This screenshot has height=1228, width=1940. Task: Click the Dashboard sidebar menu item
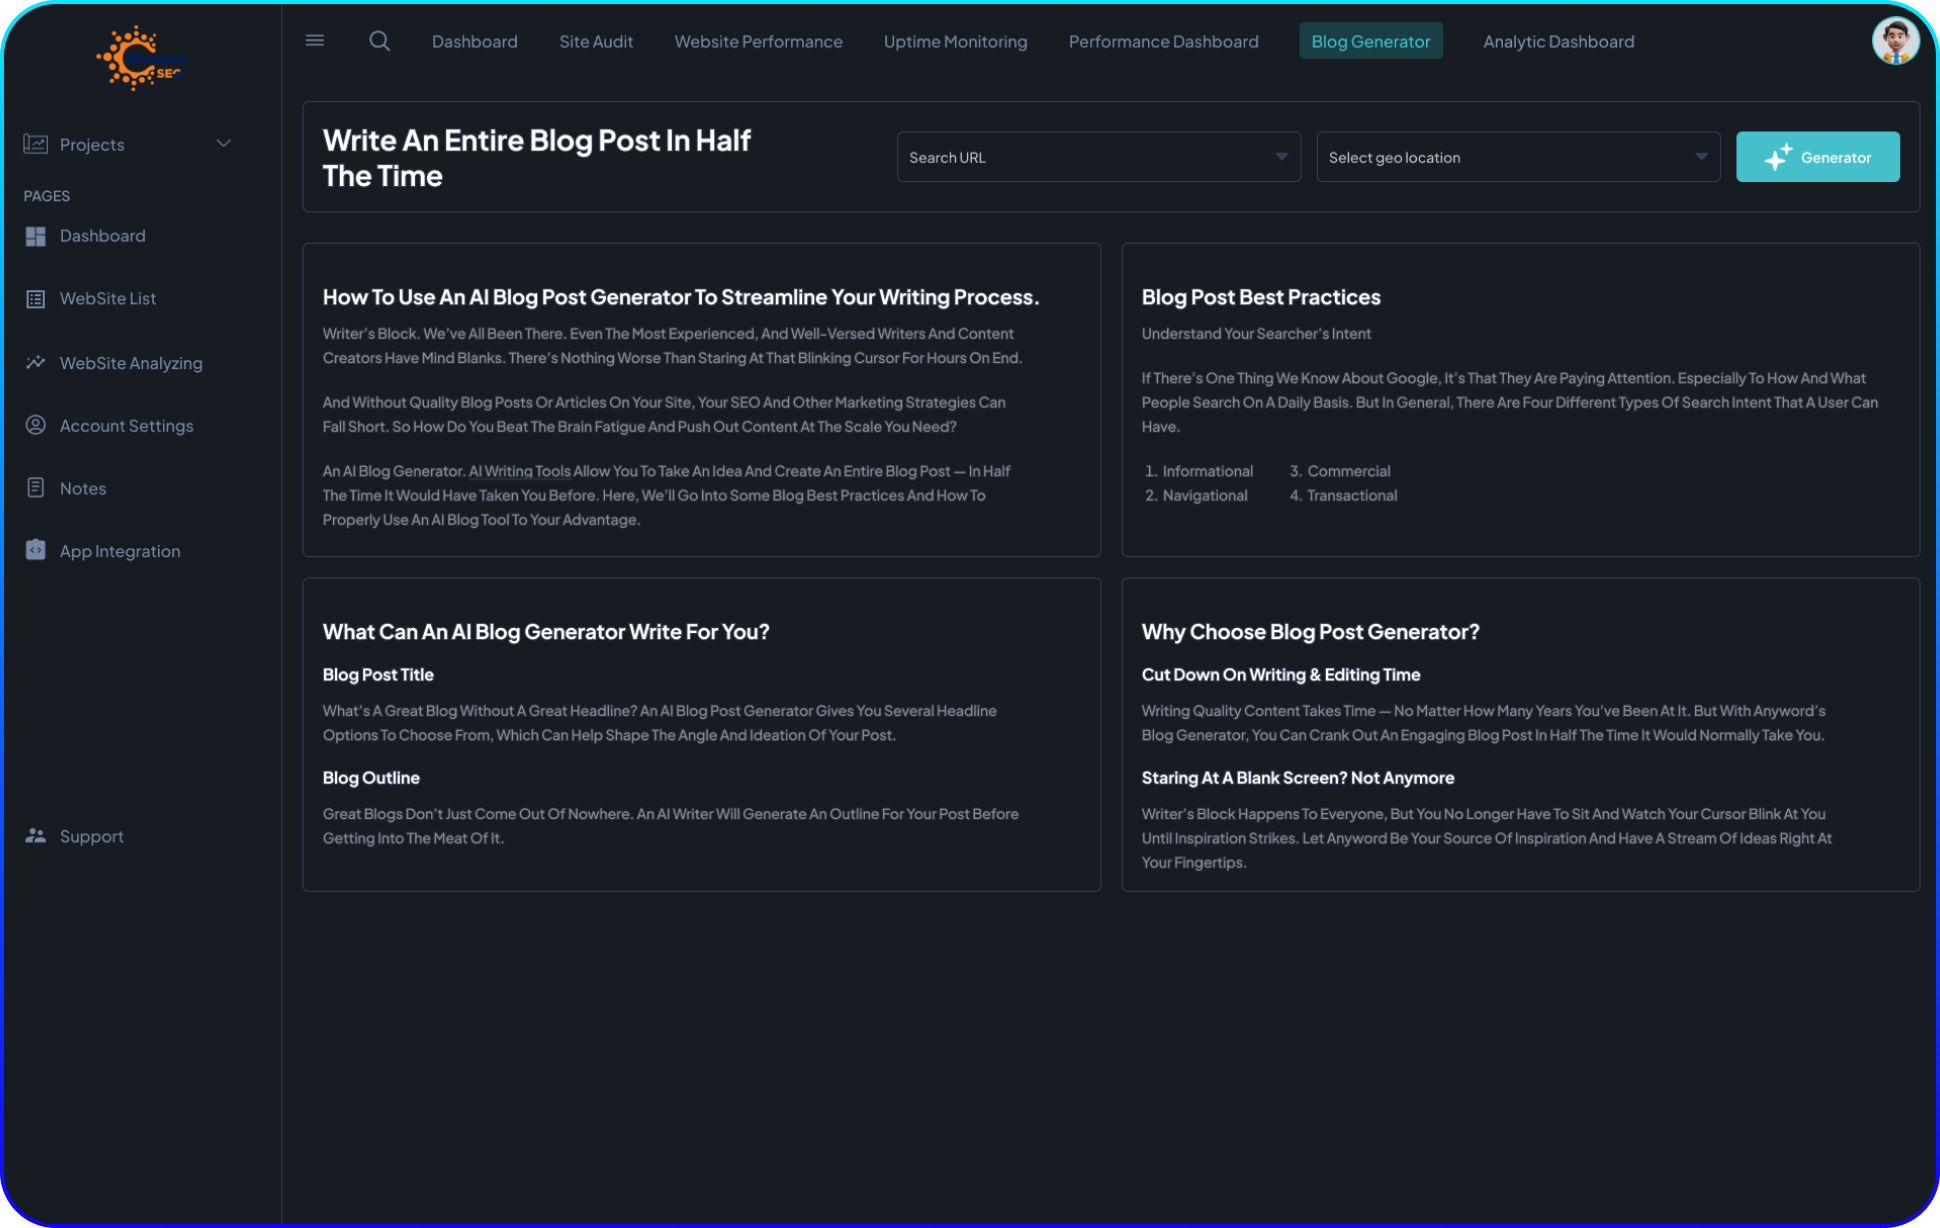click(102, 236)
